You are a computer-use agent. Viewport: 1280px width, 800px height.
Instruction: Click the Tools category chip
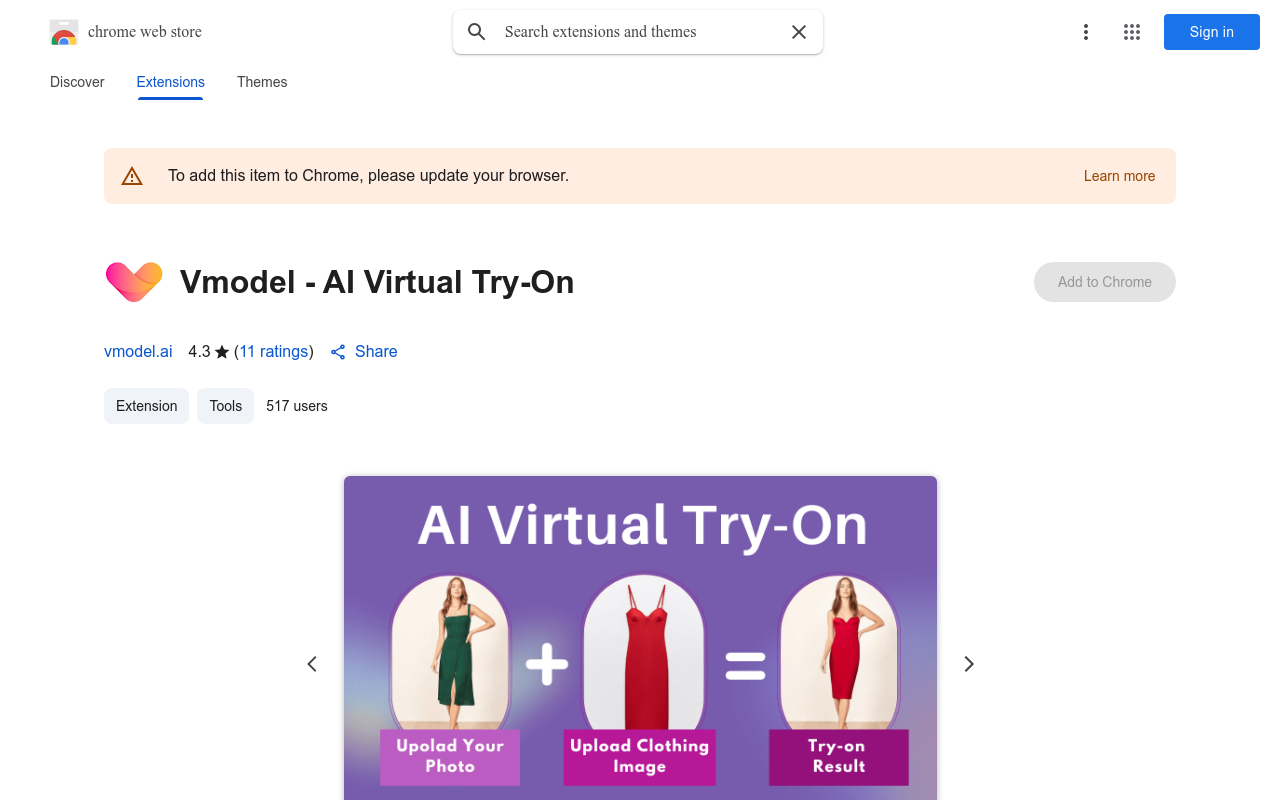(226, 406)
